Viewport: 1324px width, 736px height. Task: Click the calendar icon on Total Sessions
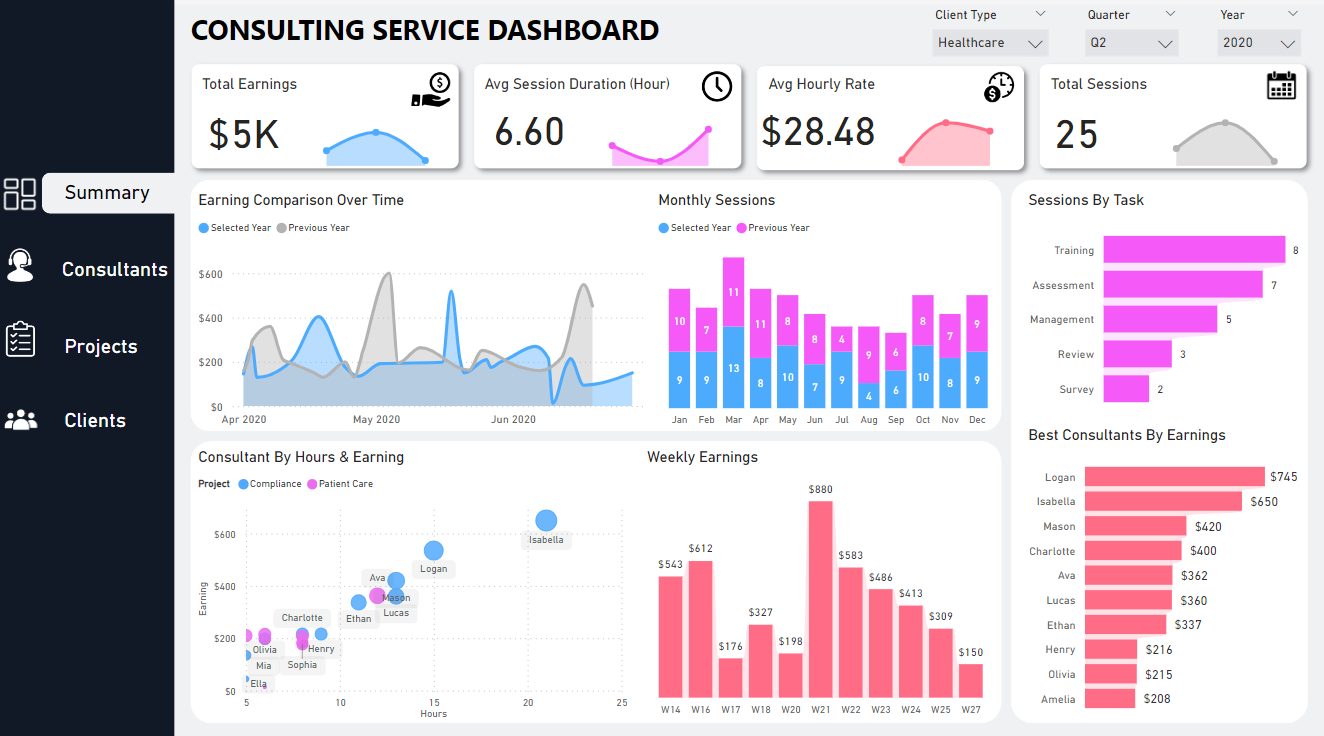click(x=1281, y=85)
